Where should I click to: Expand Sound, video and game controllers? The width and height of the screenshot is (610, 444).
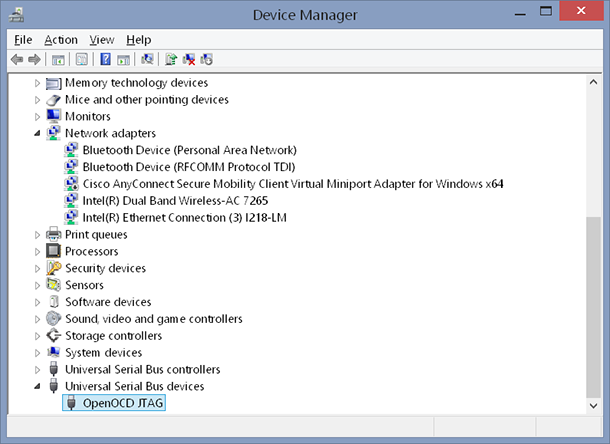pyautogui.click(x=38, y=319)
